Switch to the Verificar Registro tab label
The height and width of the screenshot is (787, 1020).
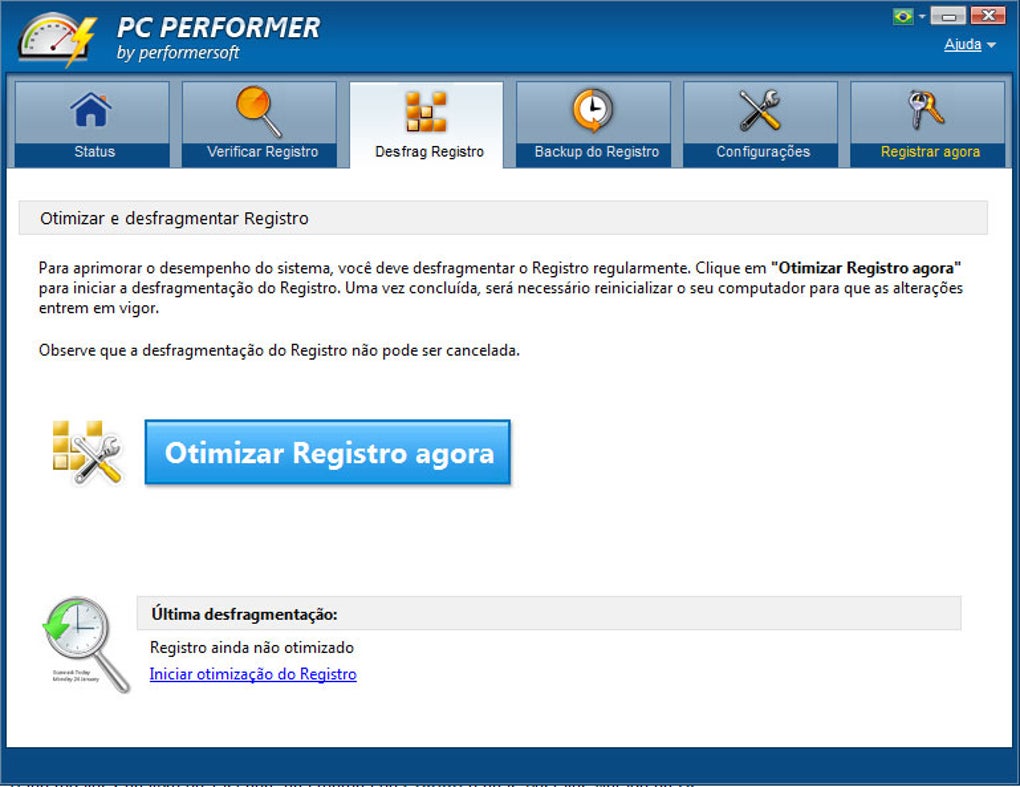pos(262,152)
